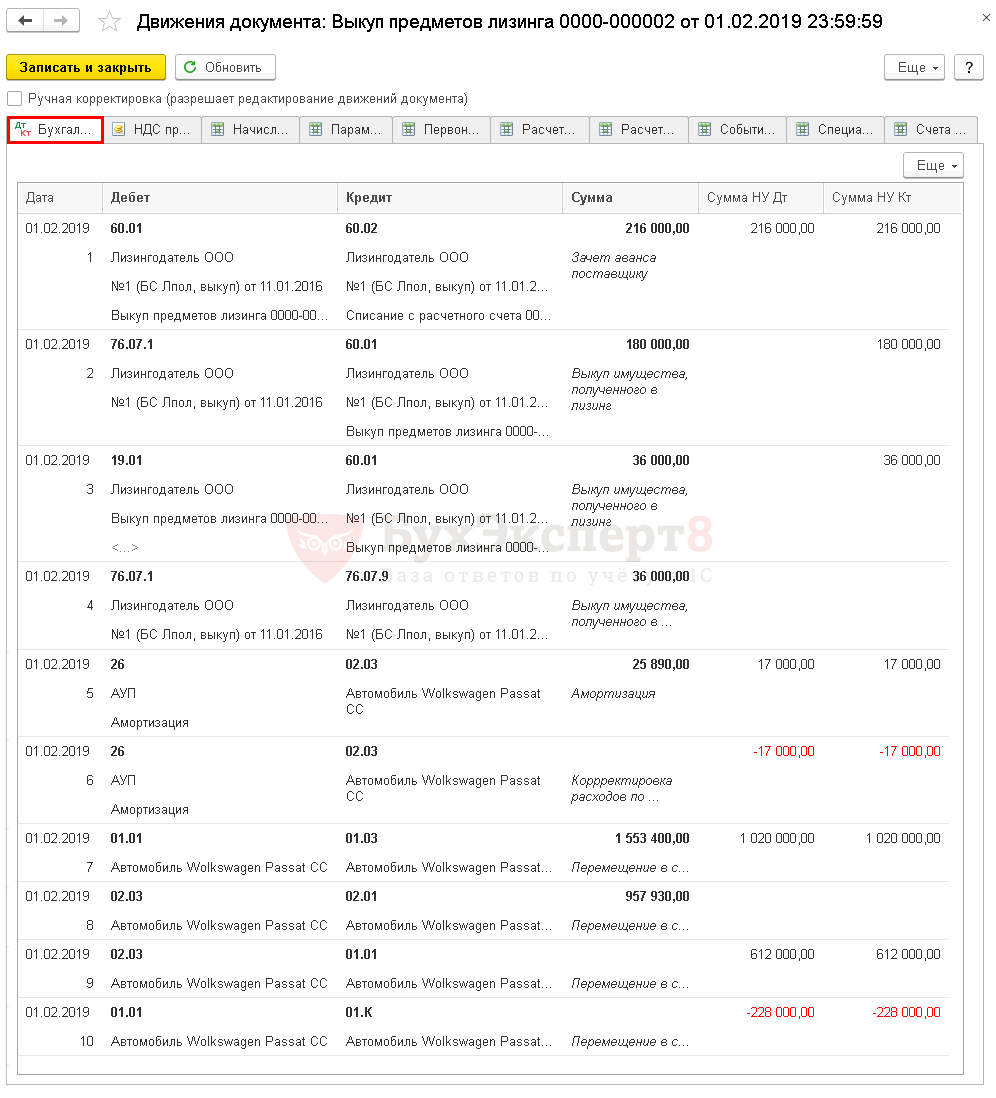996x1098 pixels.
Task: Switch to the Счета ... tab
Action: tap(931, 130)
